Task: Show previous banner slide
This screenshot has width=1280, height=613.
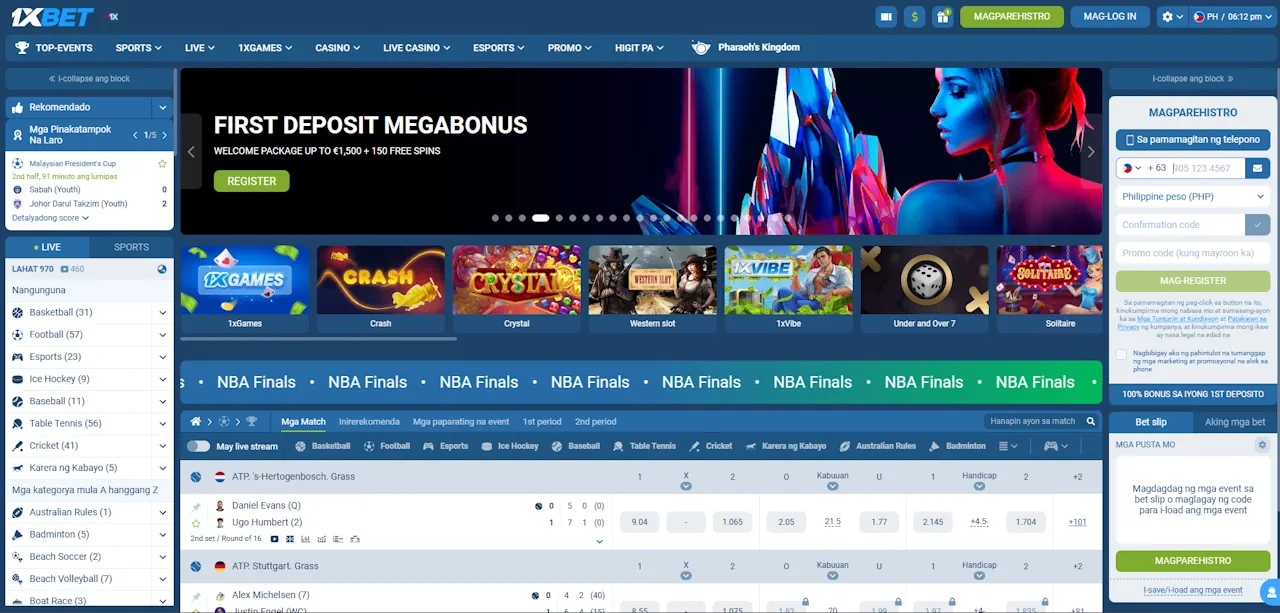Action: click(192, 152)
